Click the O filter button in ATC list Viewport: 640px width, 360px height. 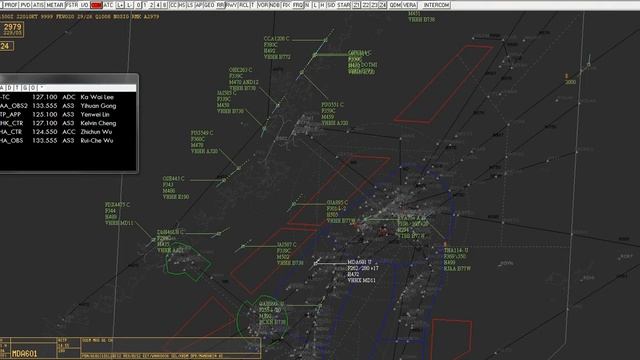(33, 88)
